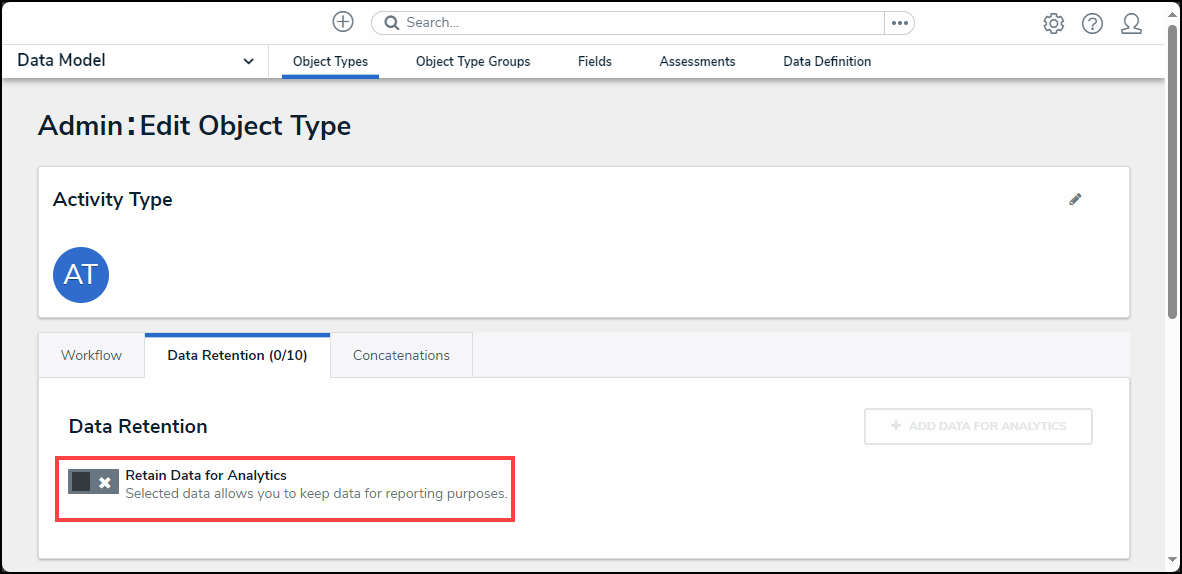Click the plus icon to create new
Image resolution: width=1182 pixels, height=574 pixels.
(343, 22)
